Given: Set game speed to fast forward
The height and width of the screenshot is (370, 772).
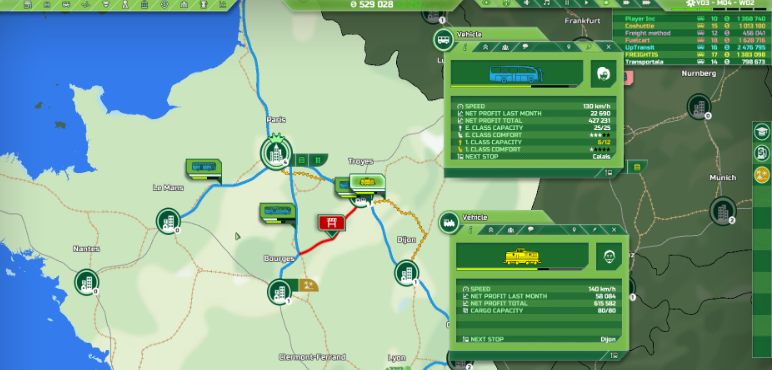Looking at the screenshot, I should coord(627,3).
